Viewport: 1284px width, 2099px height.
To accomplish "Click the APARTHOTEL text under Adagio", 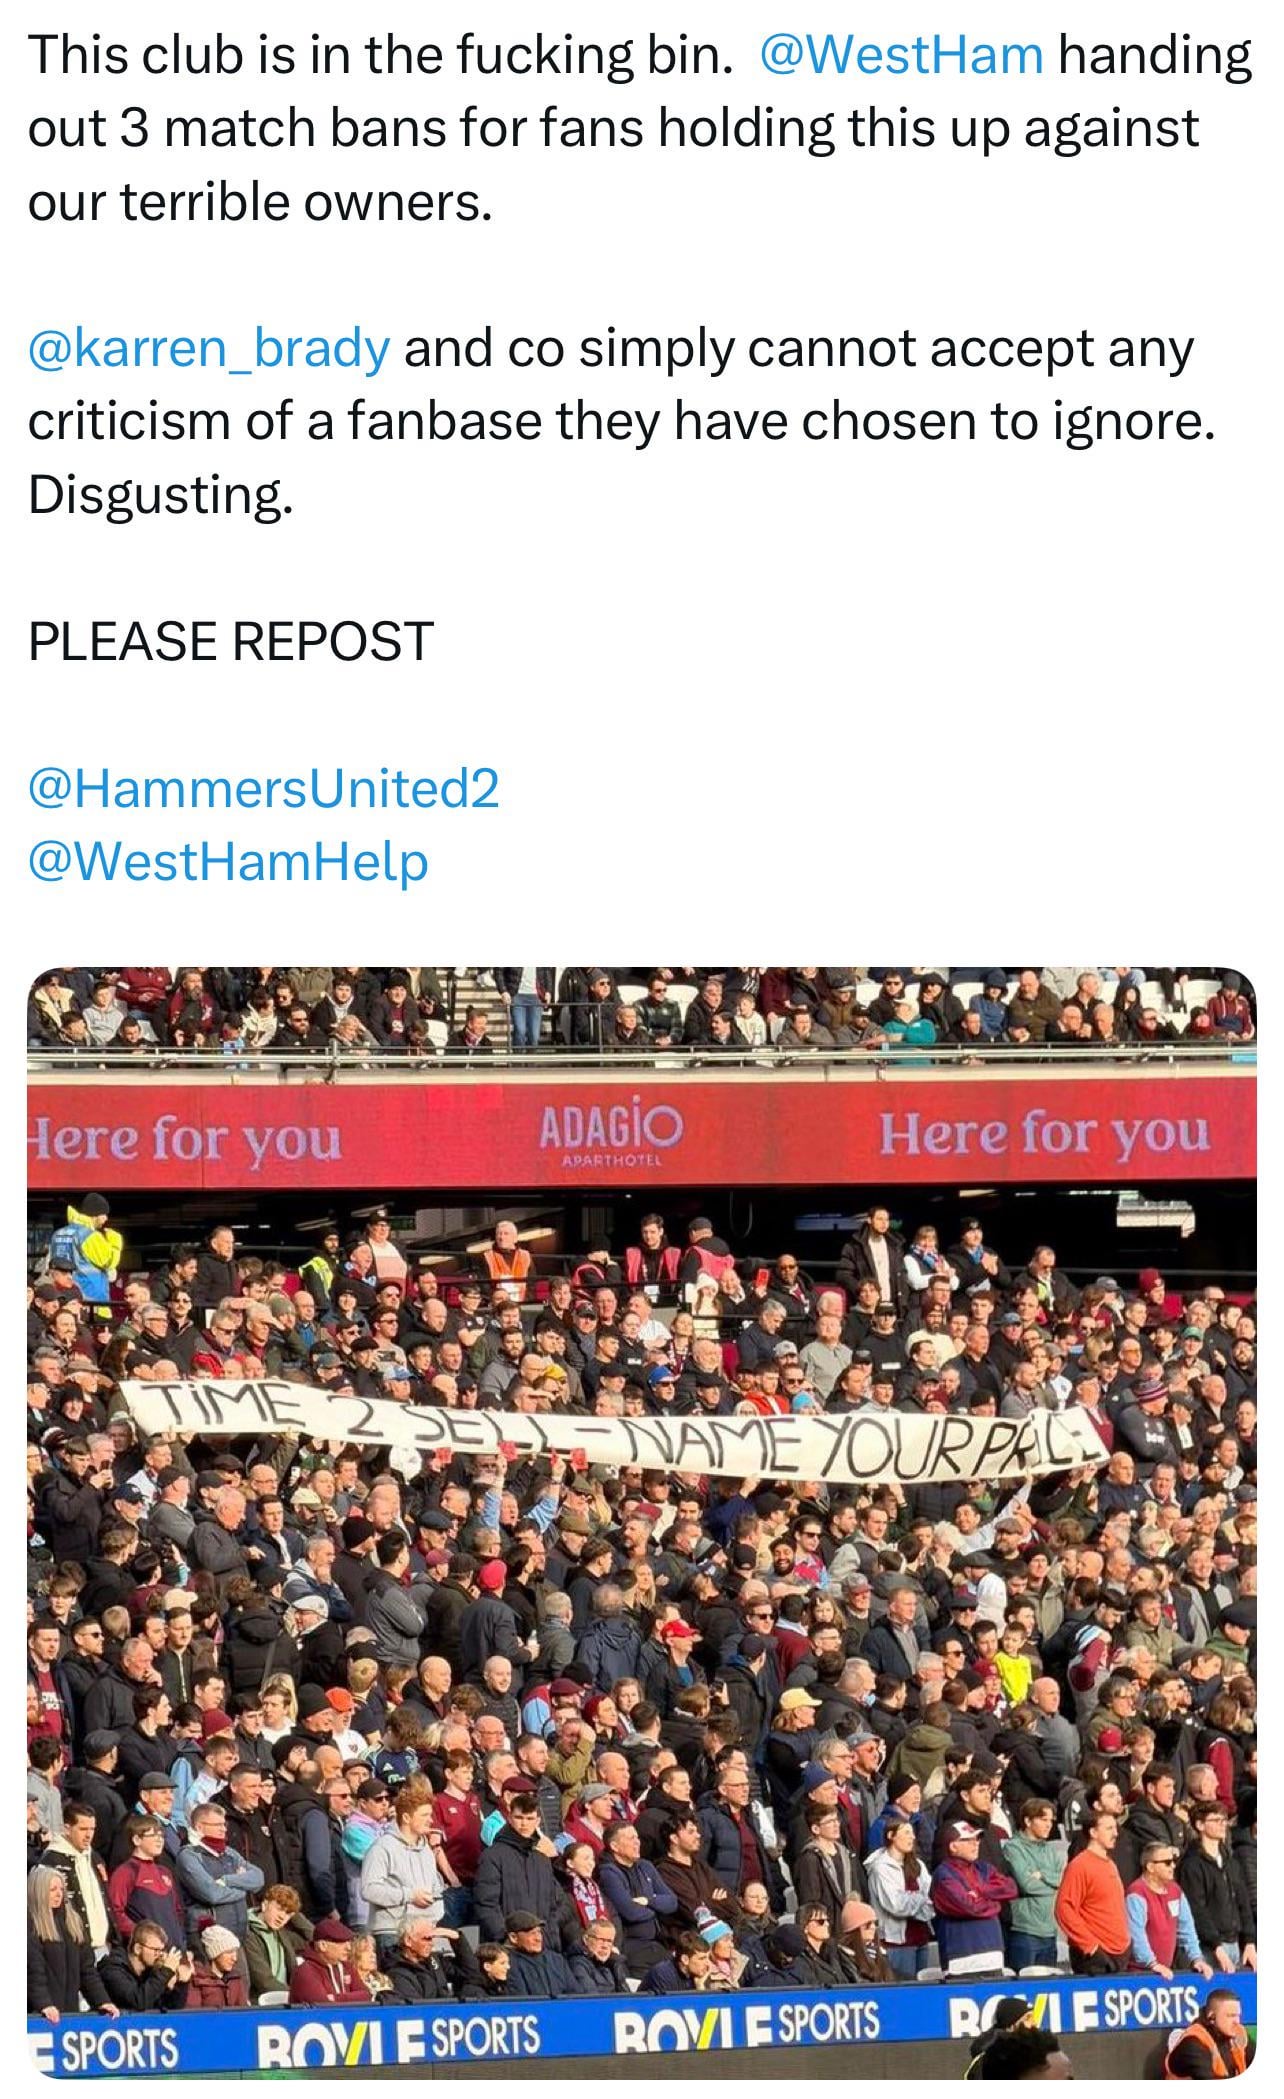I will 612,1162.
